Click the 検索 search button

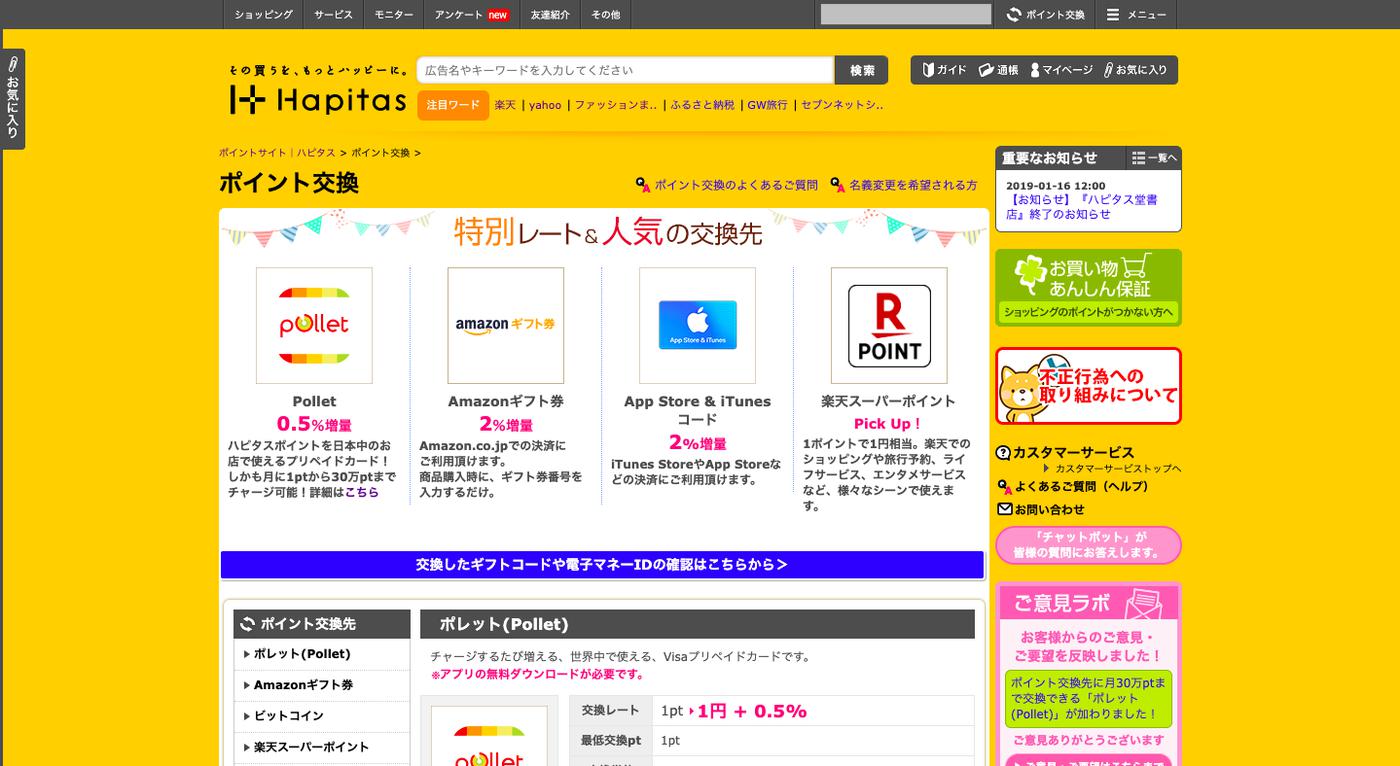pyautogui.click(x=862, y=70)
